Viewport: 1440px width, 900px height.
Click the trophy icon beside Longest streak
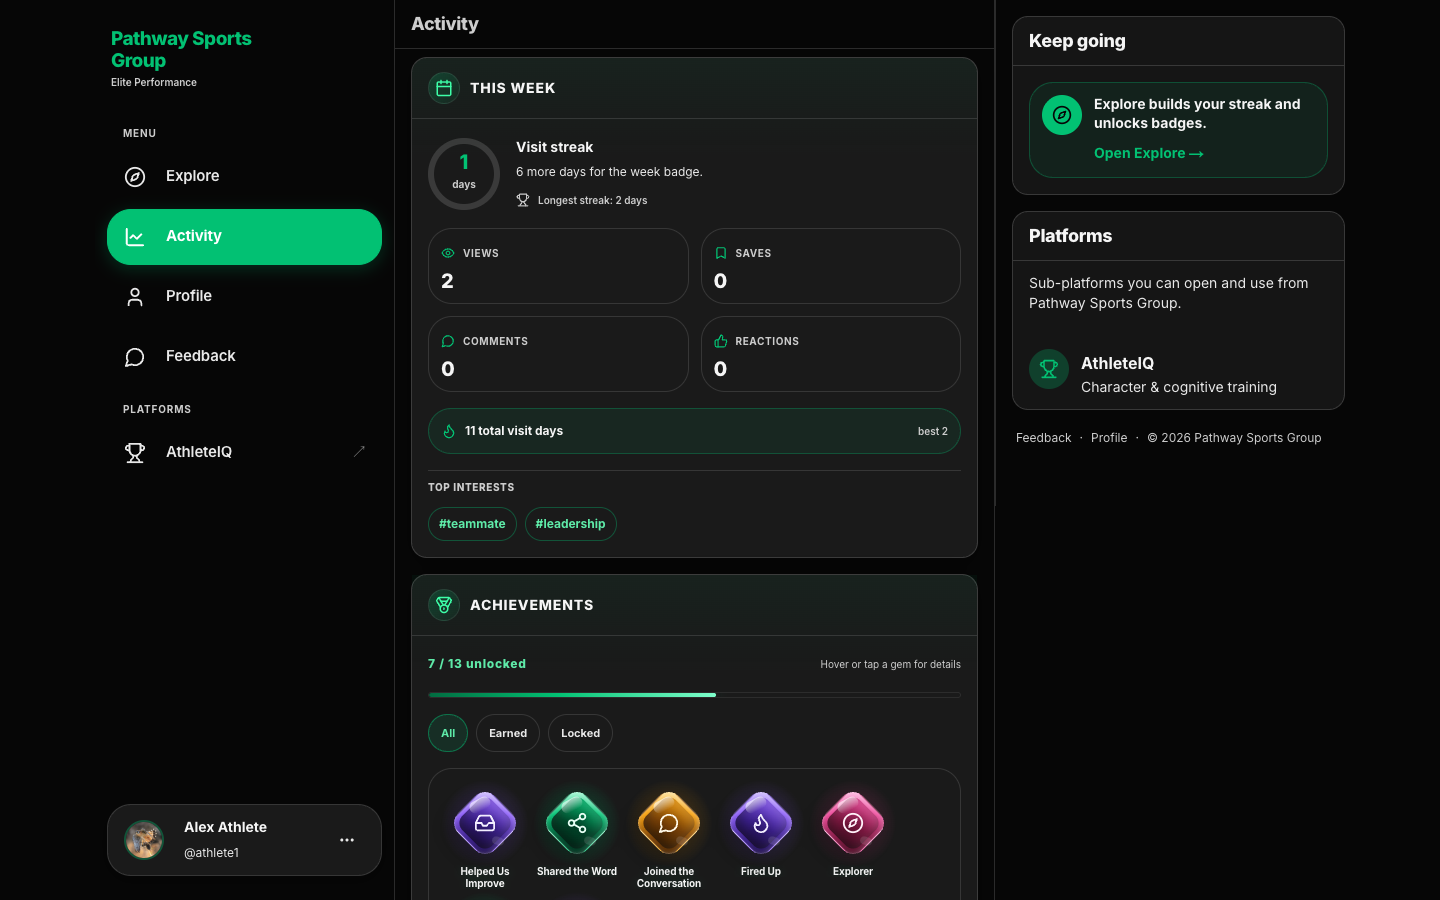[x=523, y=200]
